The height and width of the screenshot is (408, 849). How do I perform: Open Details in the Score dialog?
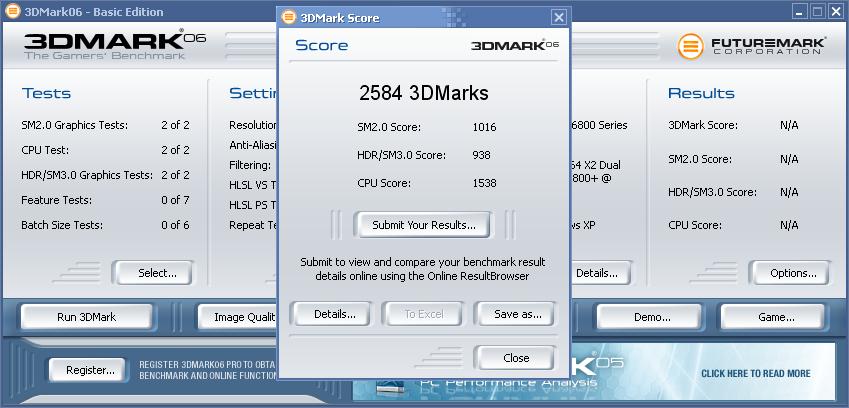334,314
